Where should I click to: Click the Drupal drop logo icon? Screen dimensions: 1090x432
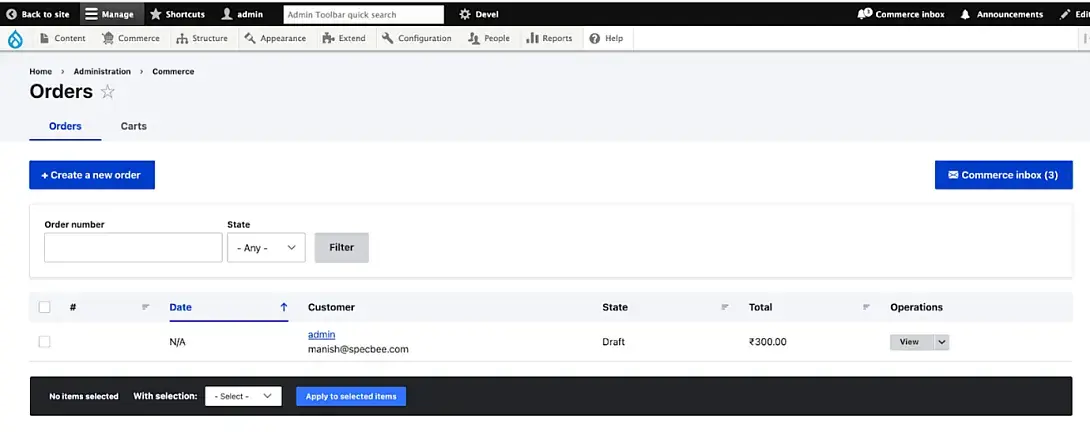(15, 39)
